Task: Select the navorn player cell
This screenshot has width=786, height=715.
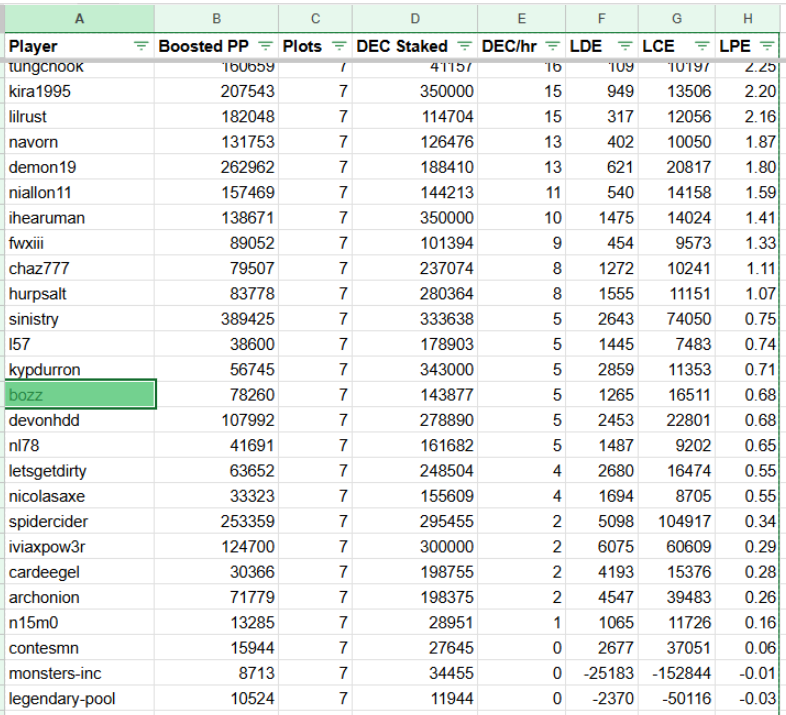Action: [x=79, y=142]
